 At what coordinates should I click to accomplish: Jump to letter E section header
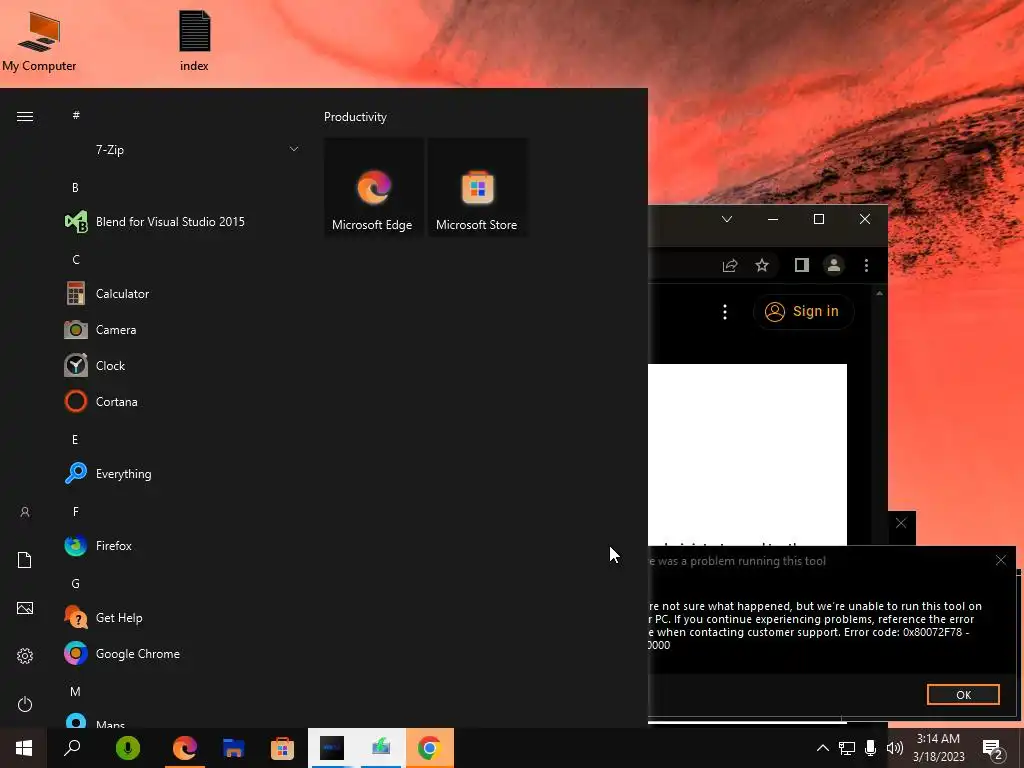75,440
